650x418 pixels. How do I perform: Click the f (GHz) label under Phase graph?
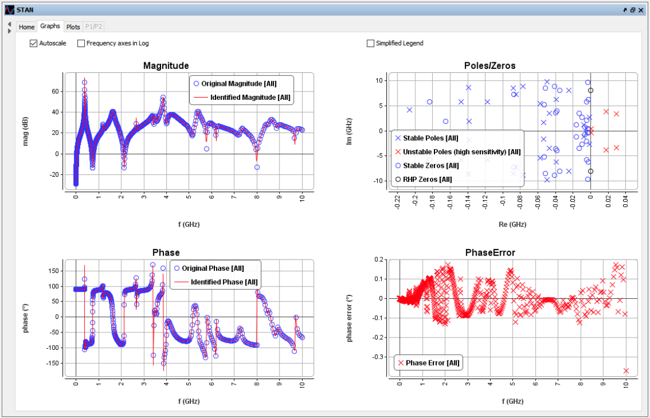(x=189, y=401)
